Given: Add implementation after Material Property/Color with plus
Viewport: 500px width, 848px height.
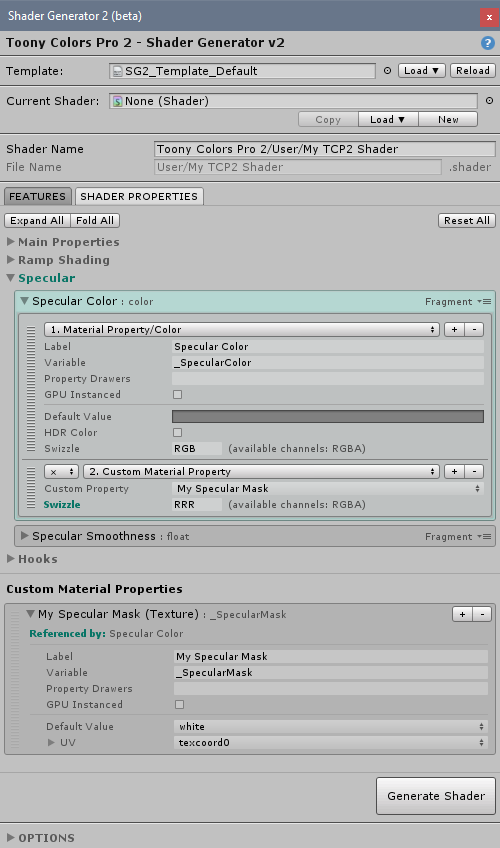Looking at the screenshot, I should click(454, 329).
